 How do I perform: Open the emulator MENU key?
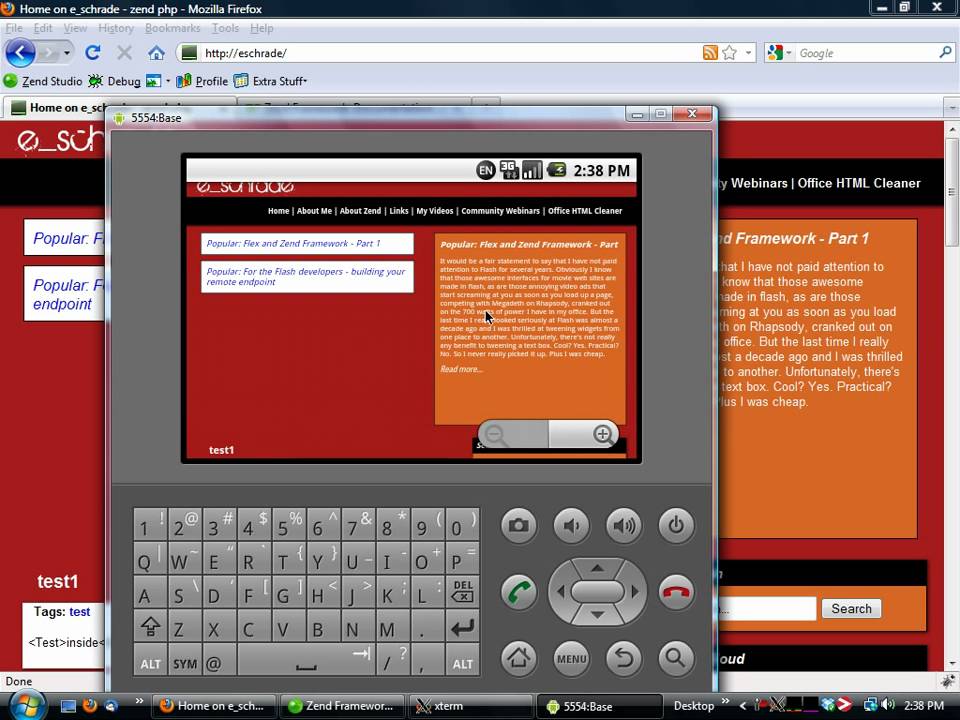[571, 658]
